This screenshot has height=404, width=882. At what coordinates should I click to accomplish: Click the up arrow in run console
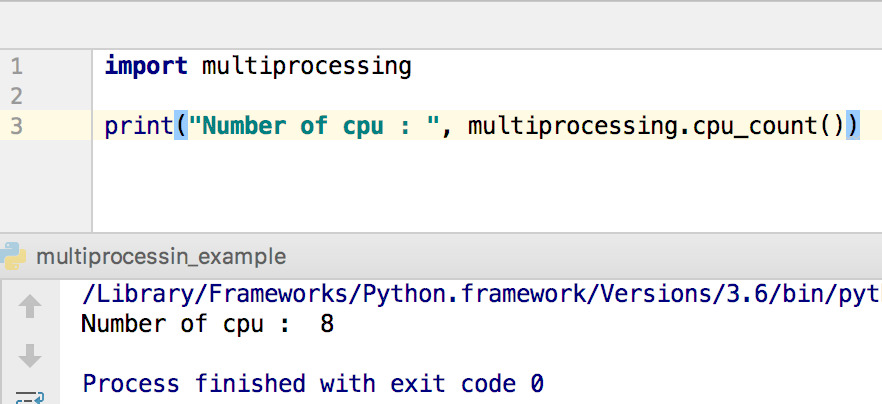click(x=30, y=306)
